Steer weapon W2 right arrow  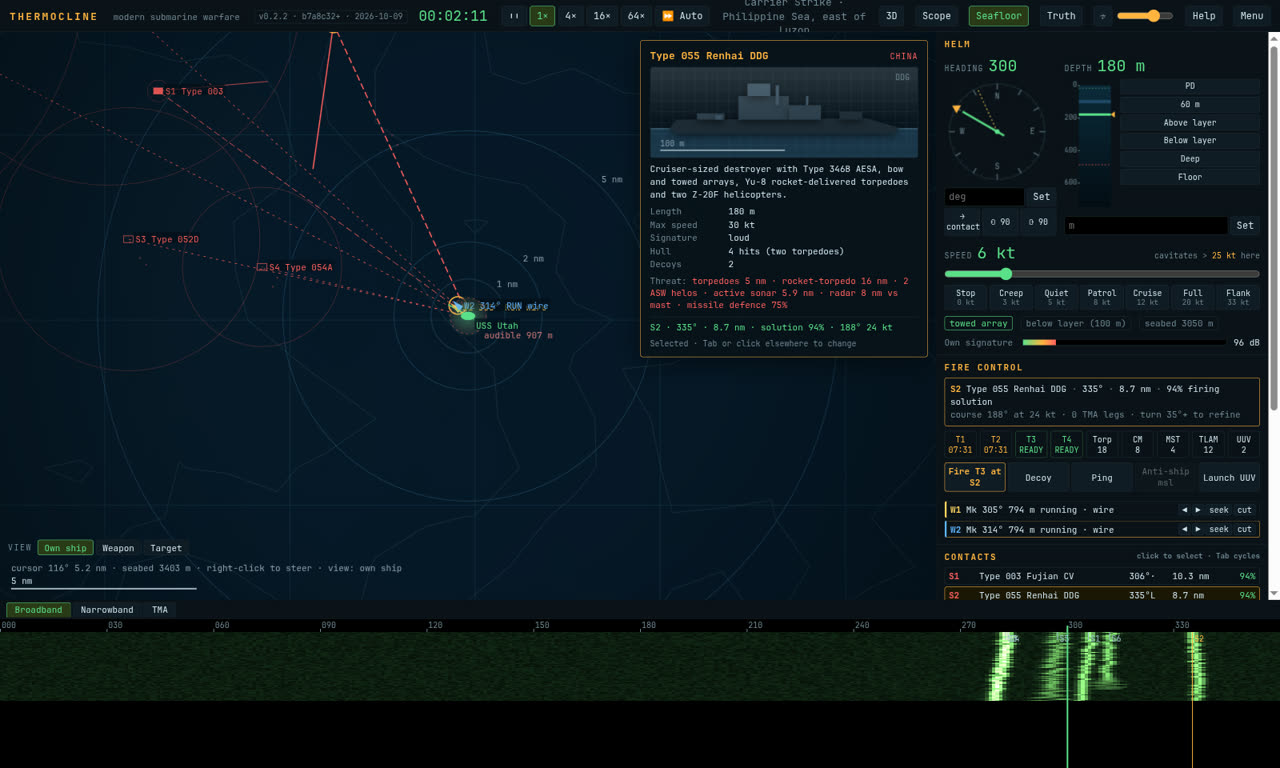point(1198,529)
